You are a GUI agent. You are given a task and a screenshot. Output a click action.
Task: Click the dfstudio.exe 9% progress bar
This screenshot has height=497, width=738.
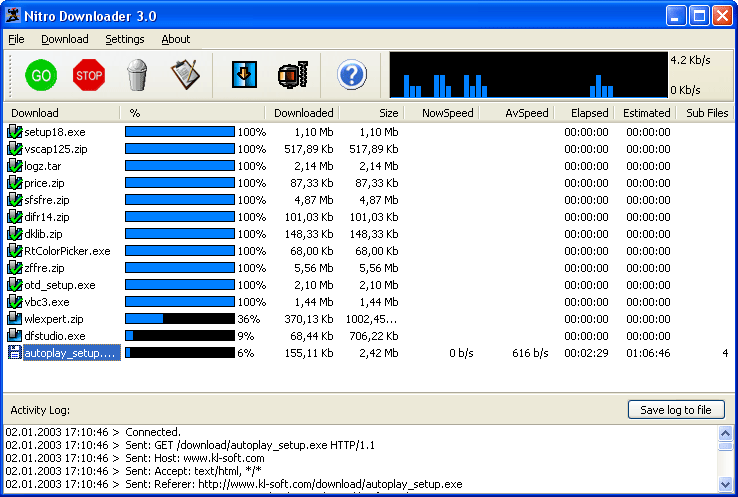pos(180,336)
